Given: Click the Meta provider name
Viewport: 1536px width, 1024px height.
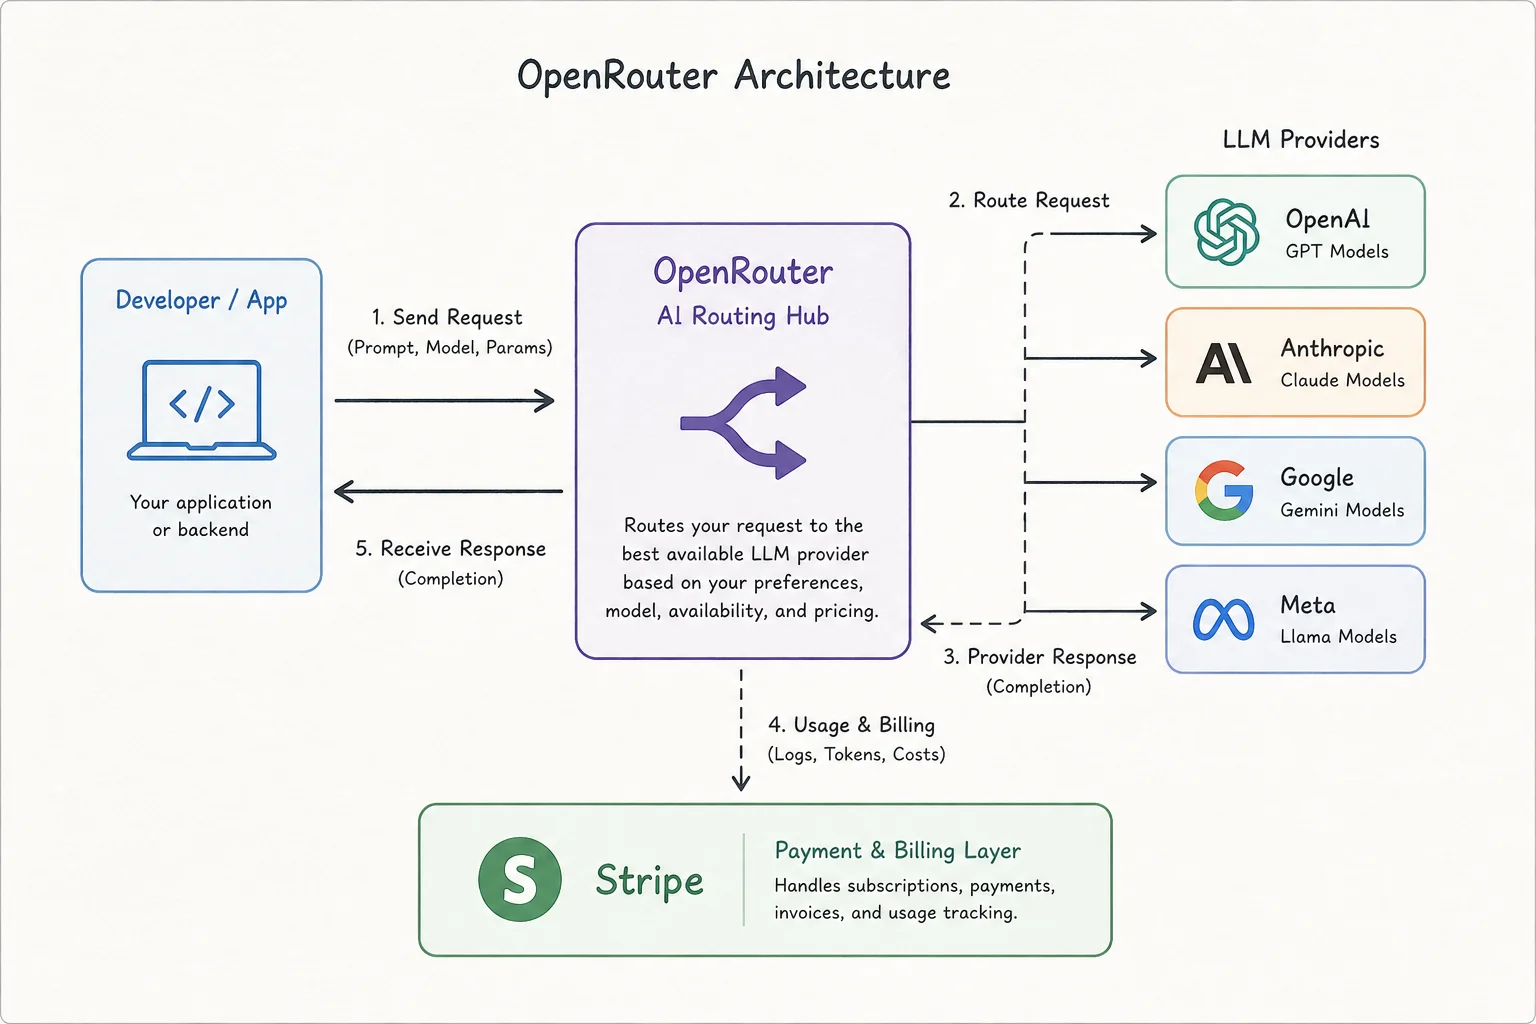Looking at the screenshot, I should pos(1308,605).
